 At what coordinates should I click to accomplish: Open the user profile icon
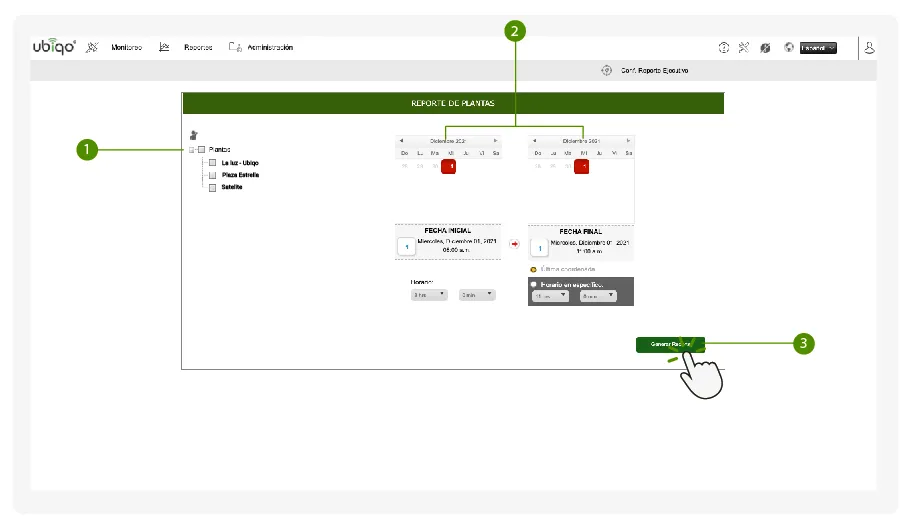point(869,48)
